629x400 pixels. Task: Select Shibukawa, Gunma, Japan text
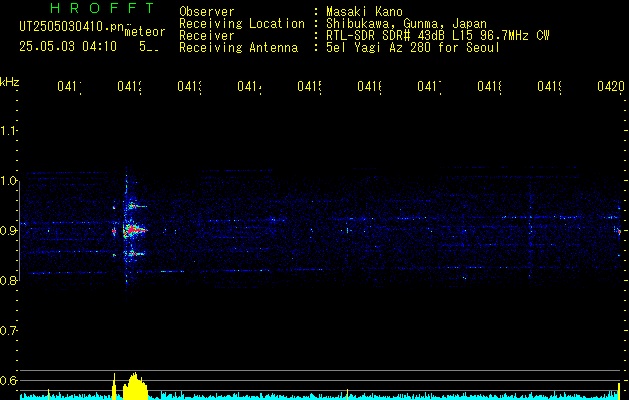point(406,24)
